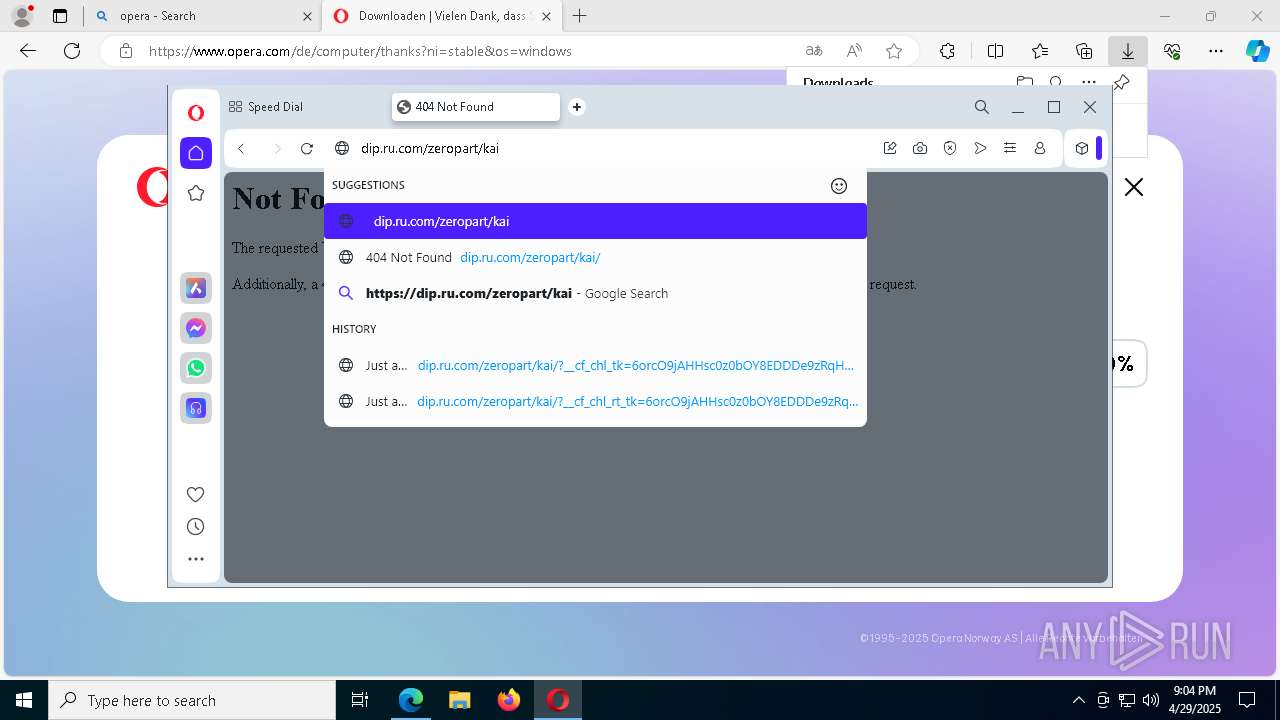Viewport: 1280px width, 720px height.
Task: Close the 'opera - Search' Edge tab
Action: click(307, 16)
